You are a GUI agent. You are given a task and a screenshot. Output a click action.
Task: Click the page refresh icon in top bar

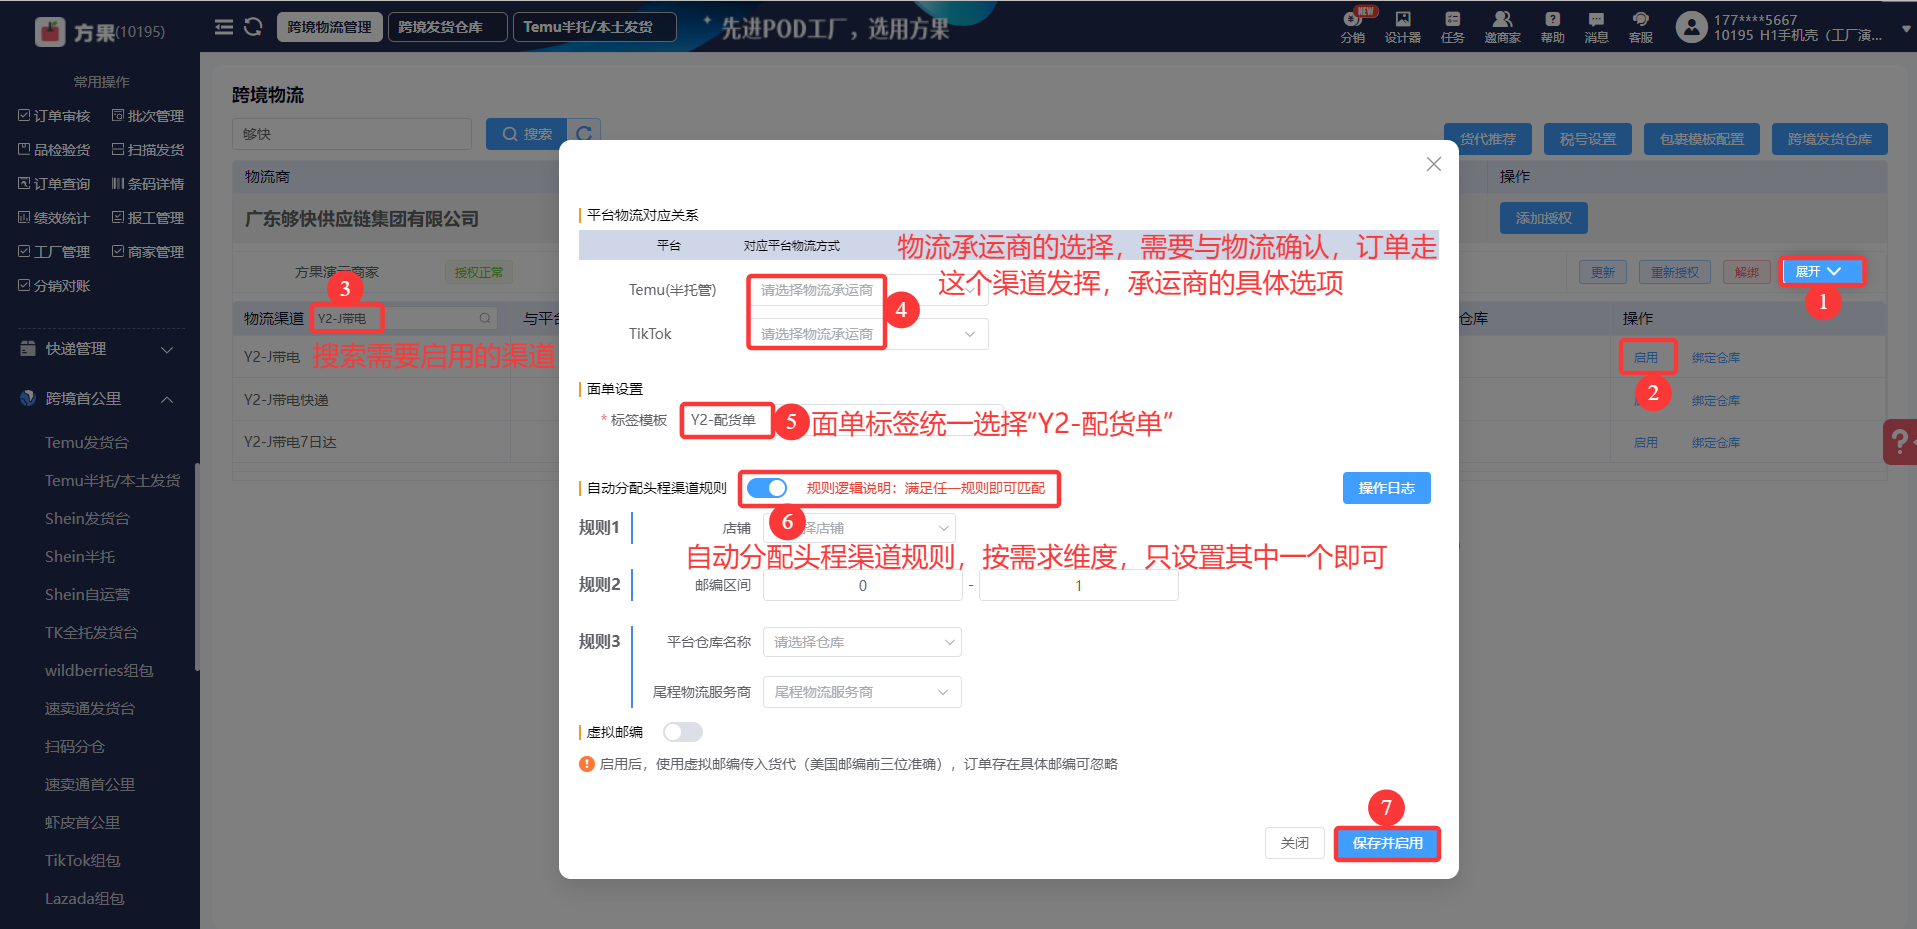(x=253, y=27)
